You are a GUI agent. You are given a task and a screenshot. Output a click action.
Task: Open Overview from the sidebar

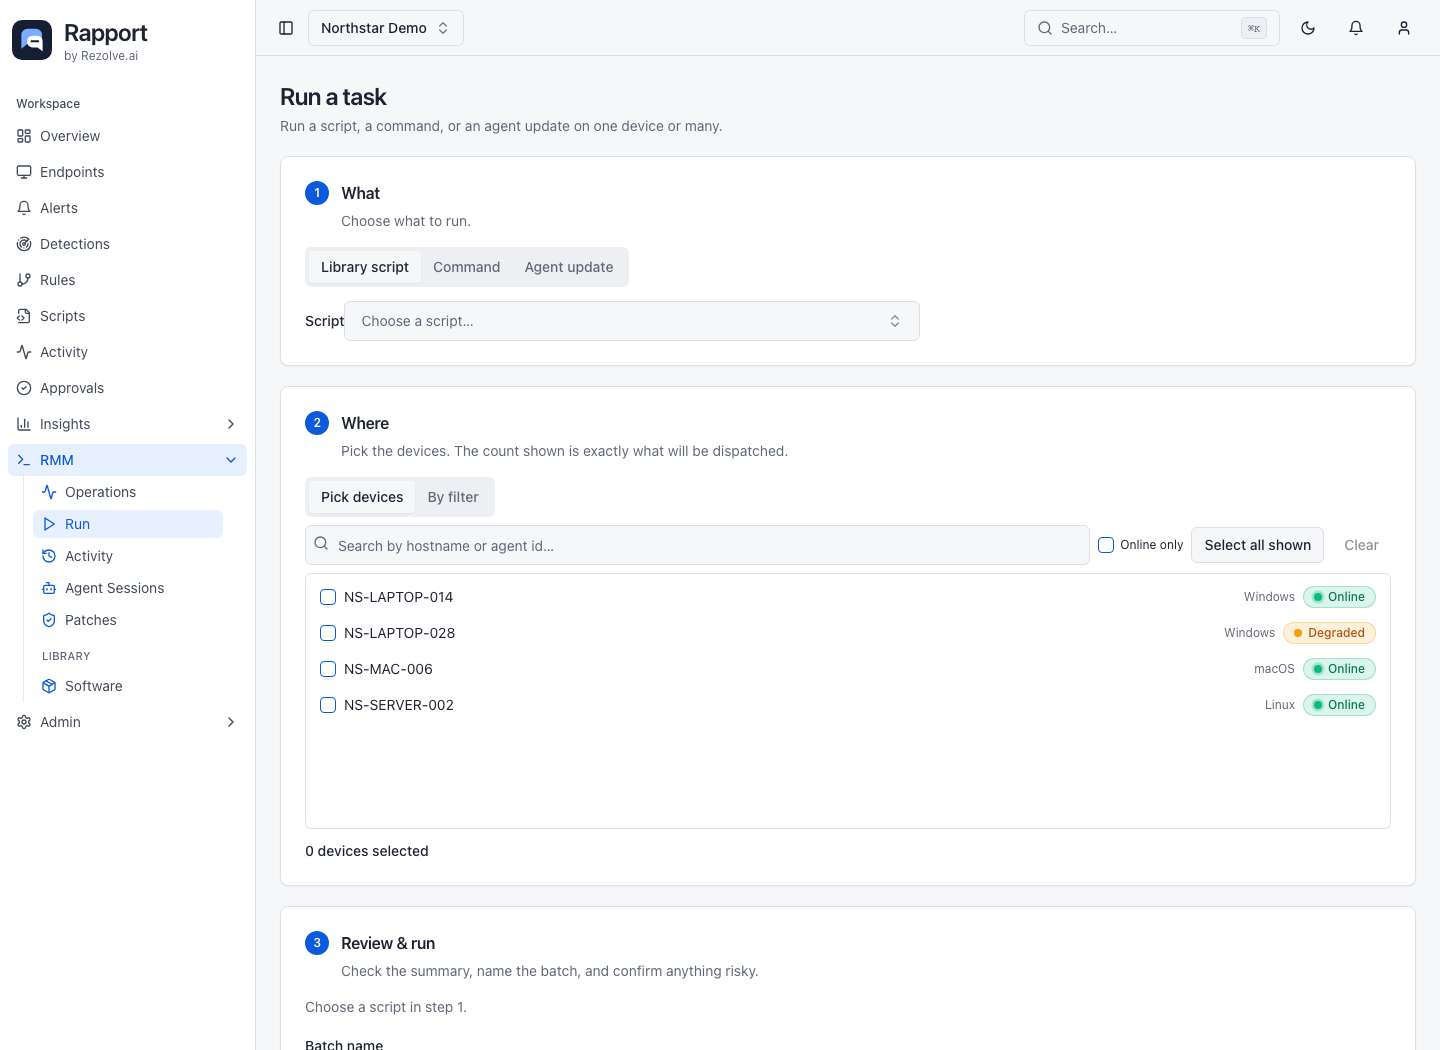click(127, 136)
